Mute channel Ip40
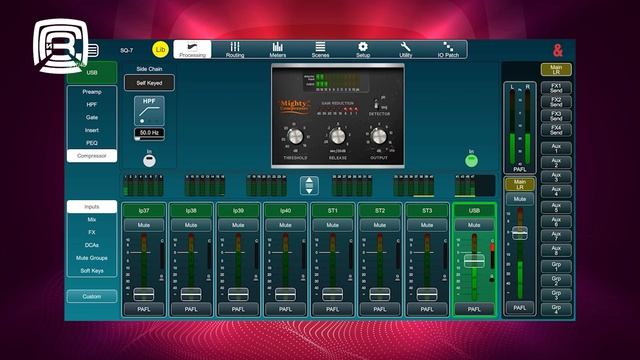 [285, 225]
